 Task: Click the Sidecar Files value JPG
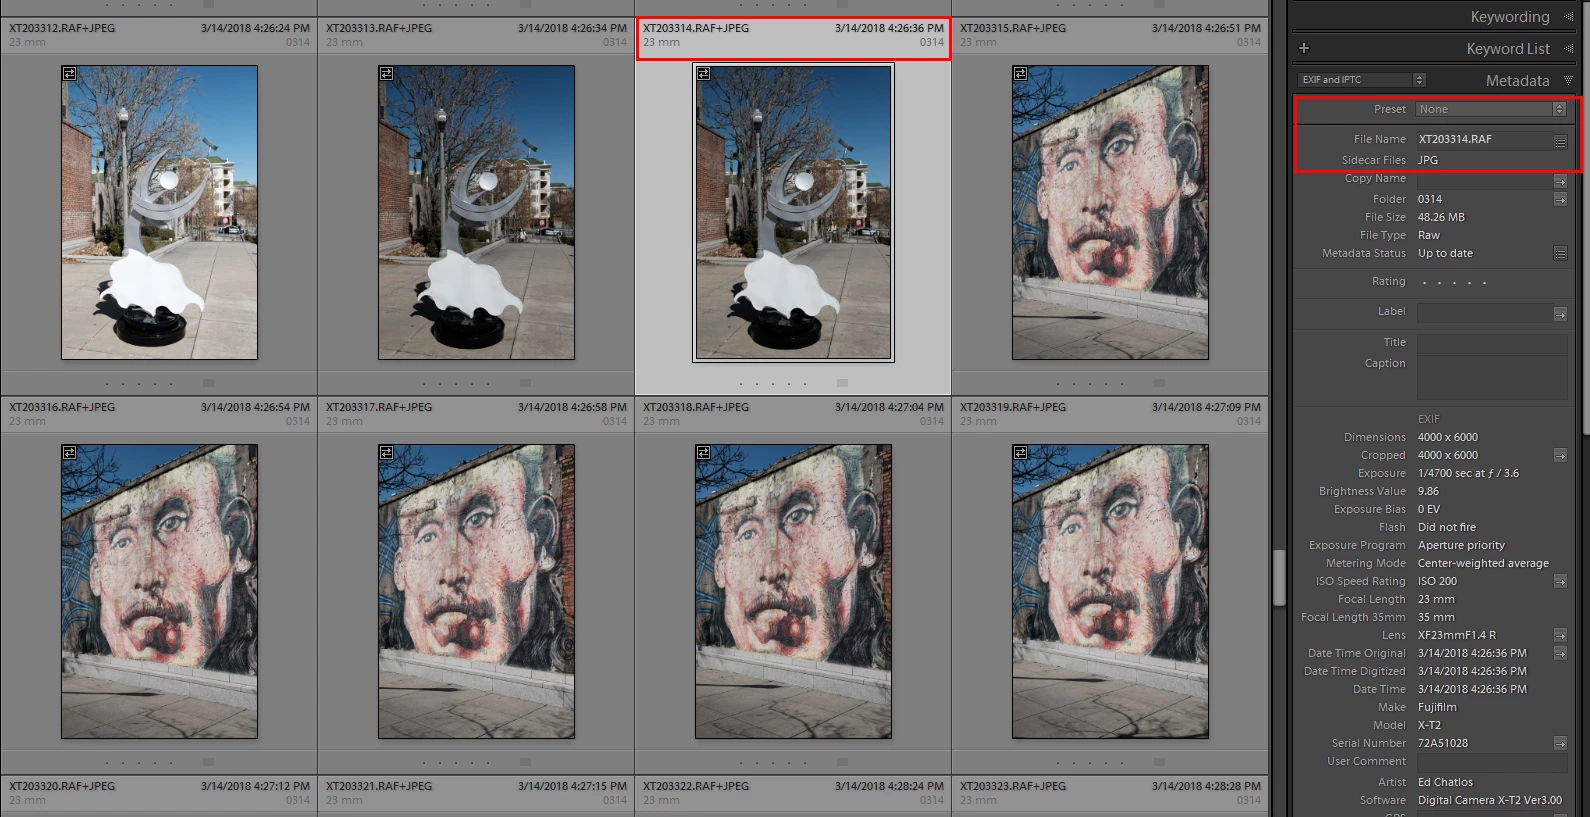click(x=1428, y=160)
